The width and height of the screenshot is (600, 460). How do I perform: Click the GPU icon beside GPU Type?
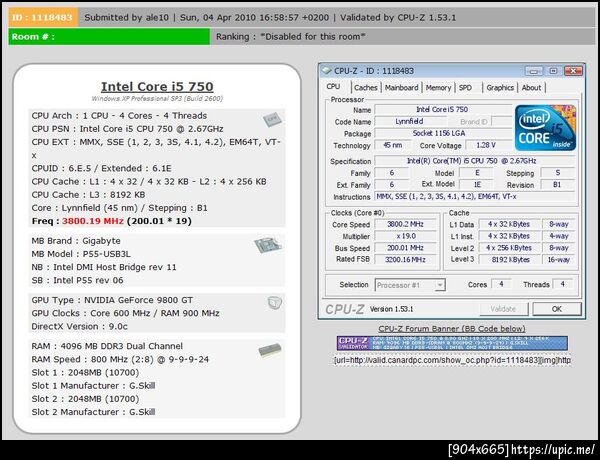click(275, 303)
